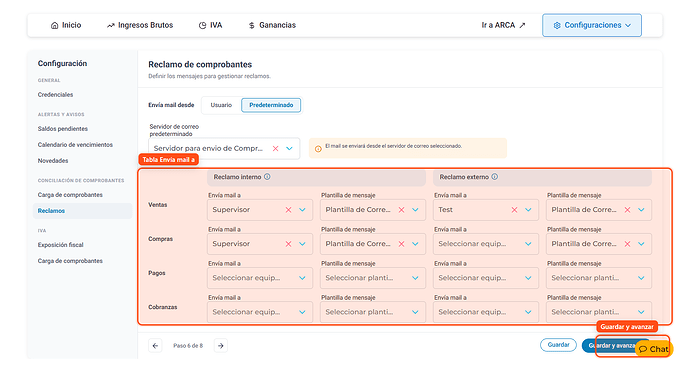The height and width of the screenshot is (366, 690).
Task: Clear Compras Reclamo interno message template
Action: tap(401, 244)
